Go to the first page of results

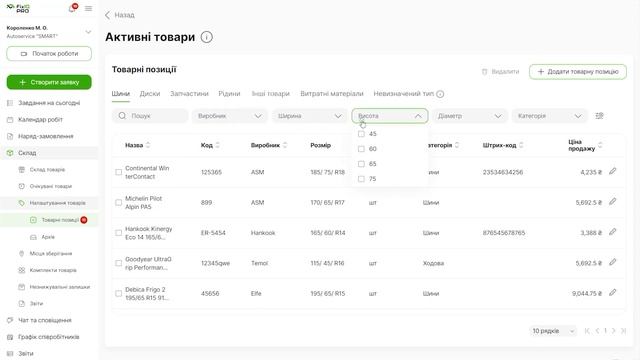(x=587, y=331)
